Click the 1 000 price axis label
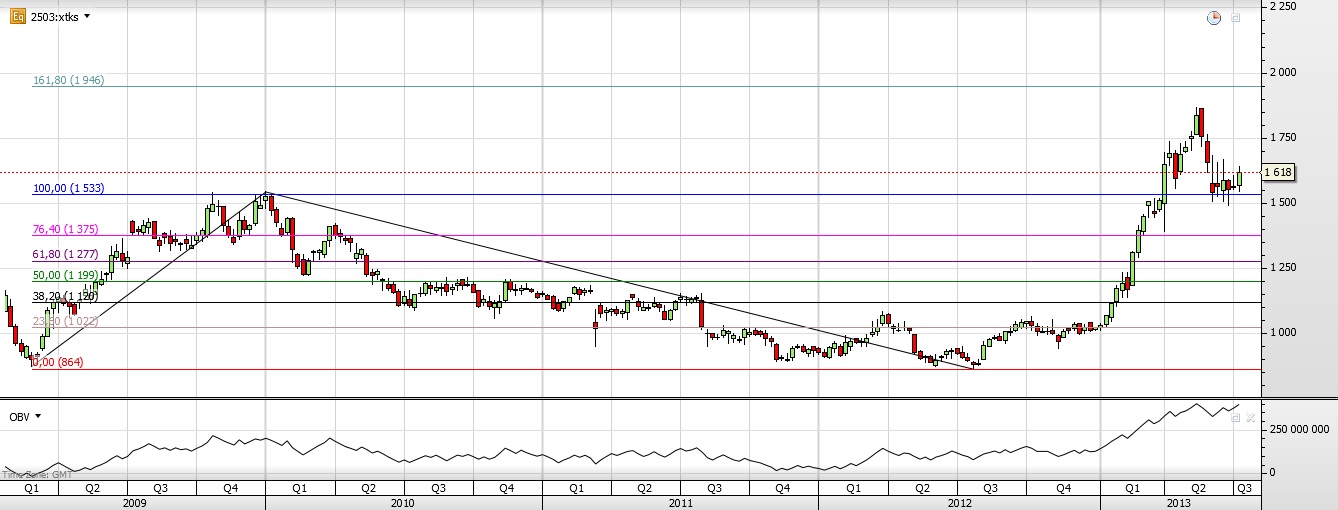Screen dimensions: 1338x510 click(1282, 332)
